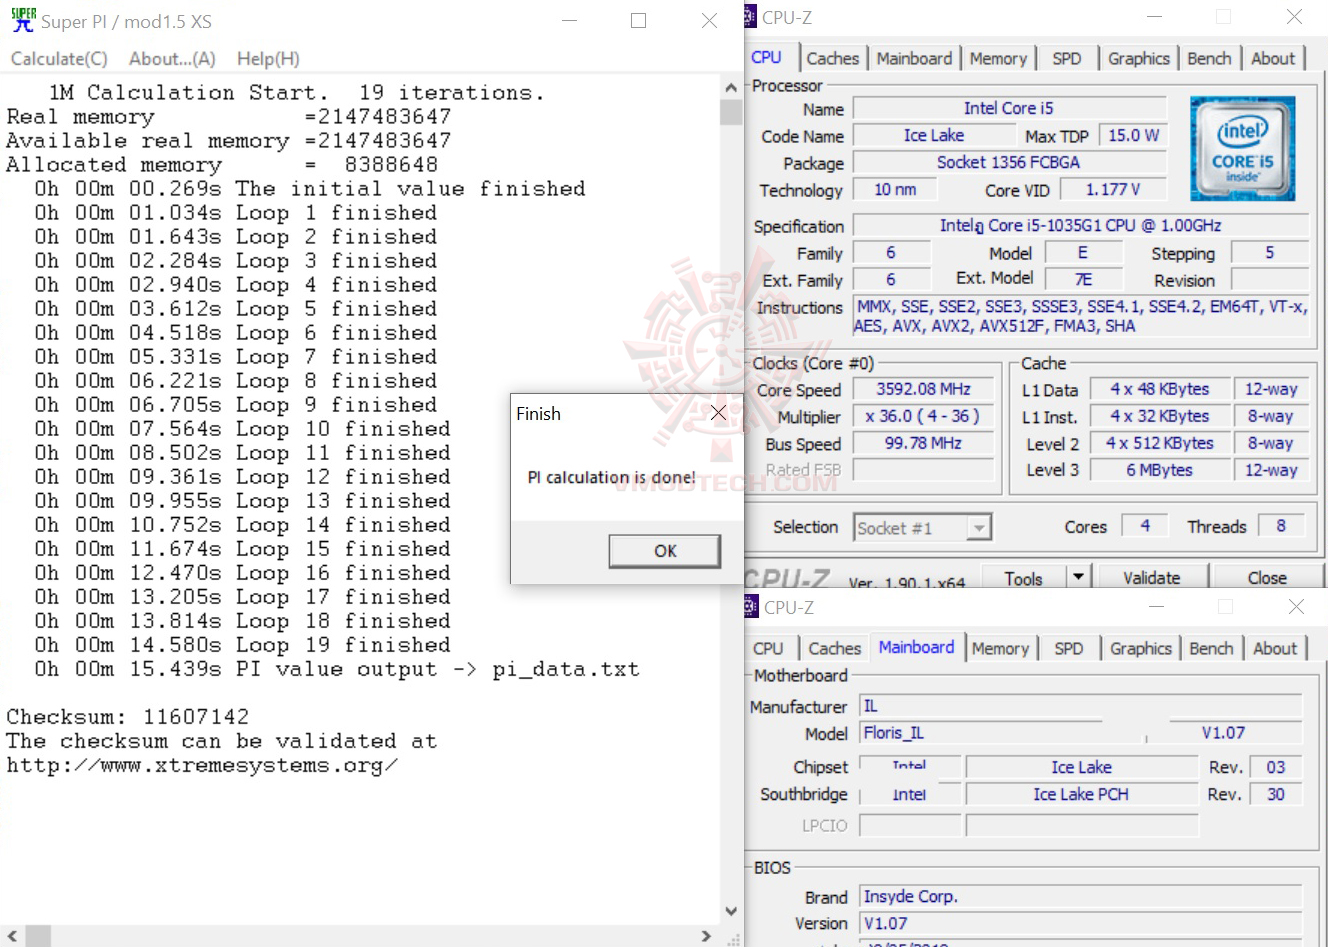1328x947 pixels.
Task: Go to Memory tab in upper CPU-Z window
Action: 998,59
